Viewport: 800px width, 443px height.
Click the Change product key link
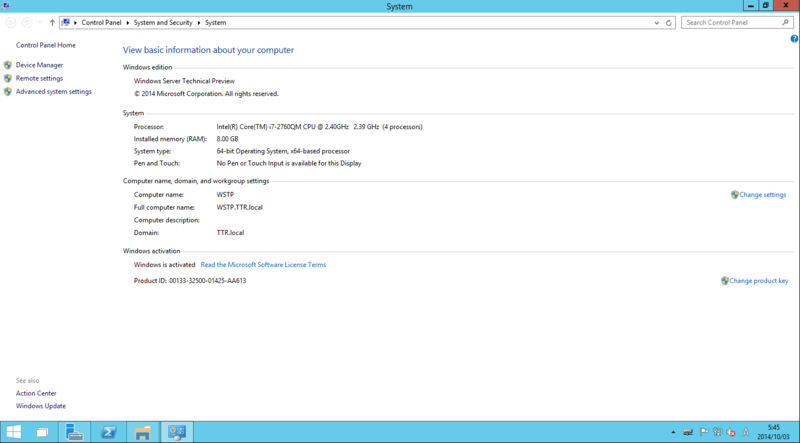pyautogui.click(x=759, y=281)
